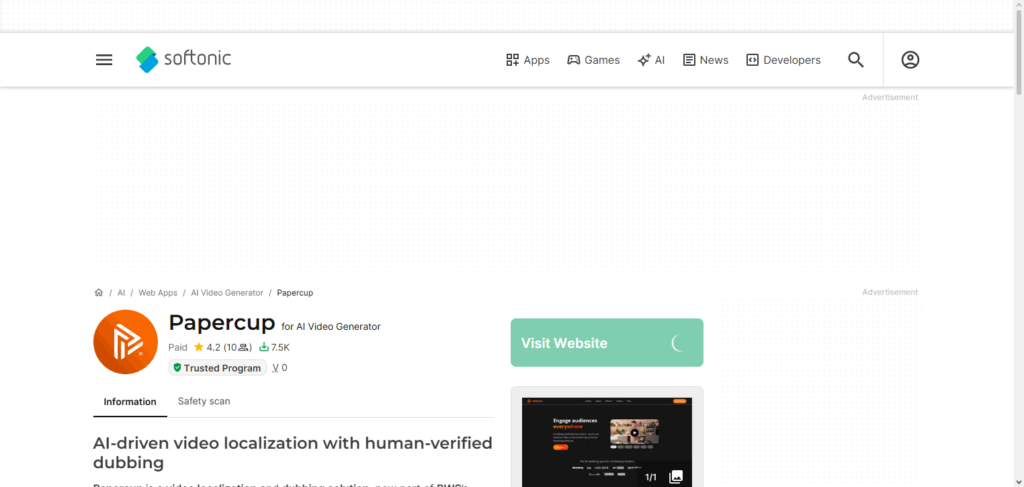The image size is (1024, 487).
Task: Select the Information tab
Action: pos(130,401)
